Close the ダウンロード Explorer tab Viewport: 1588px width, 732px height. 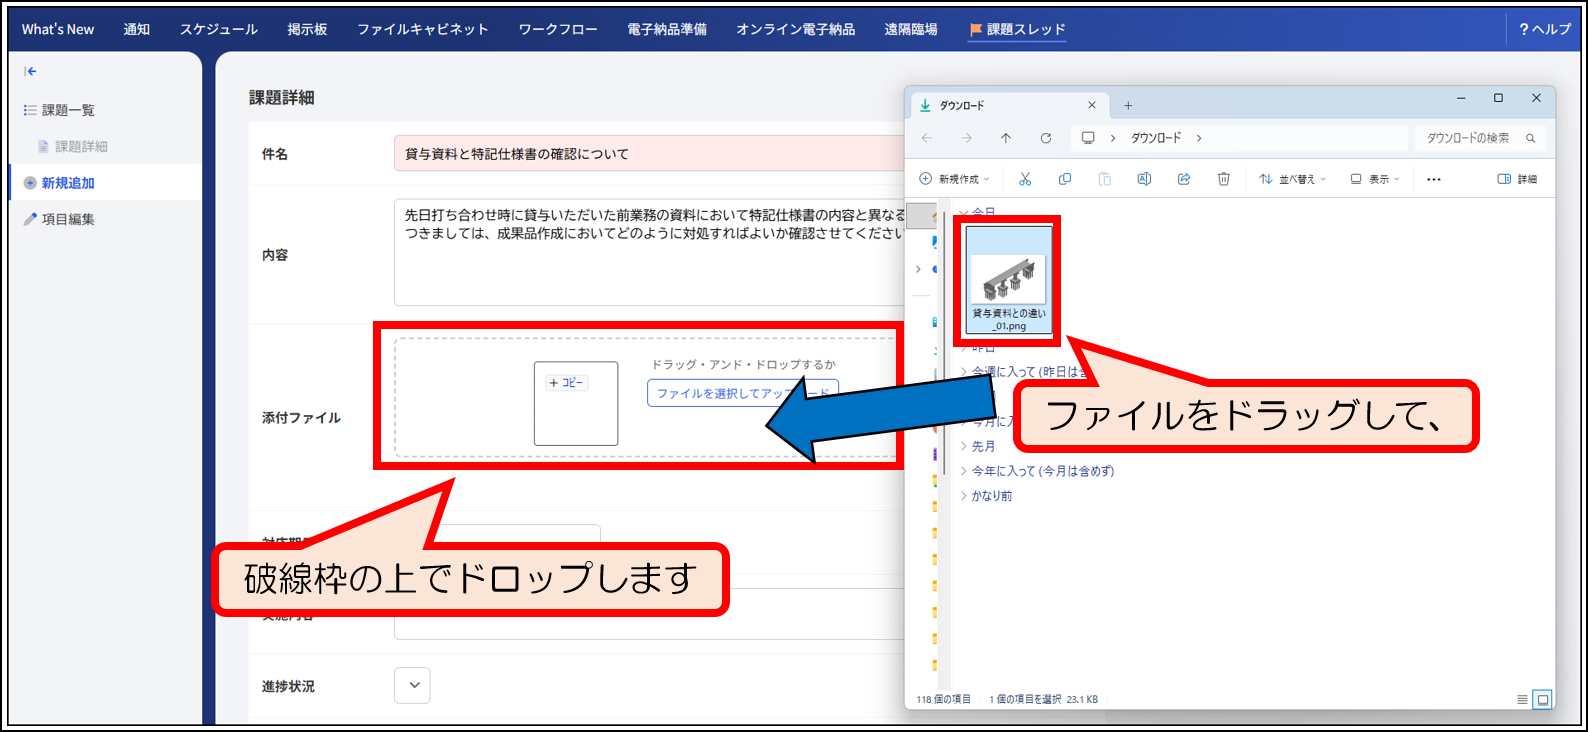coord(1092,105)
